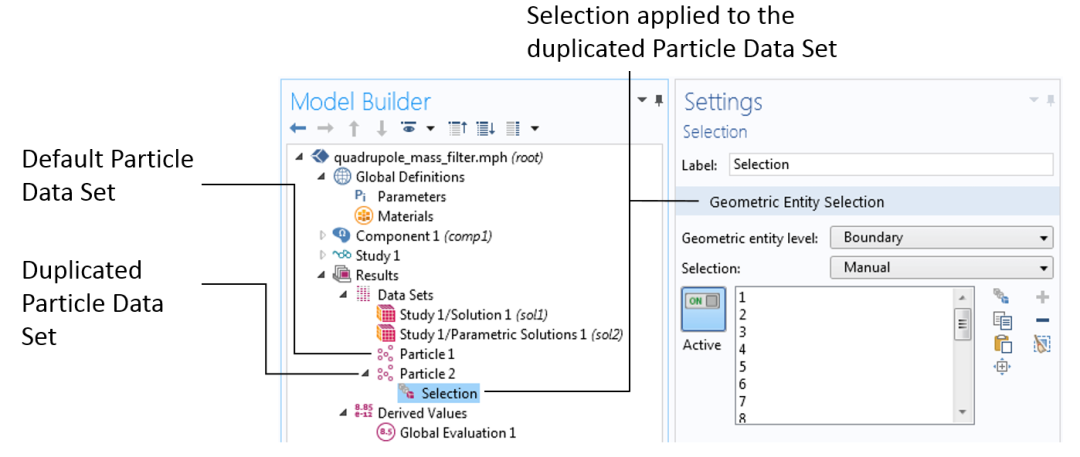Open the Settings window menu arrow

tap(1034, 101)
